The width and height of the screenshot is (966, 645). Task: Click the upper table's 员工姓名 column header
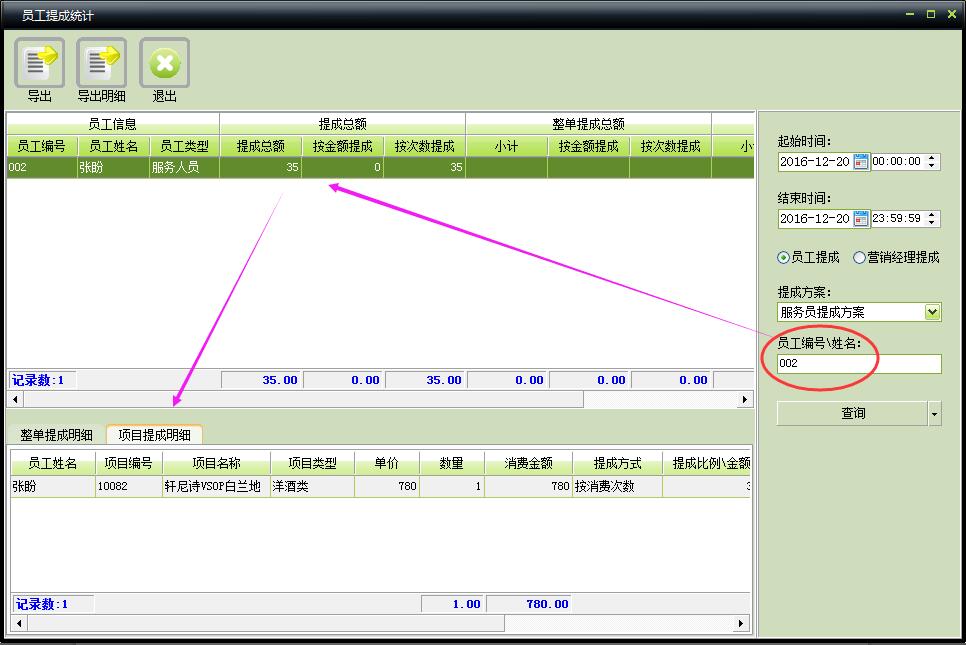tap(114, 147)
